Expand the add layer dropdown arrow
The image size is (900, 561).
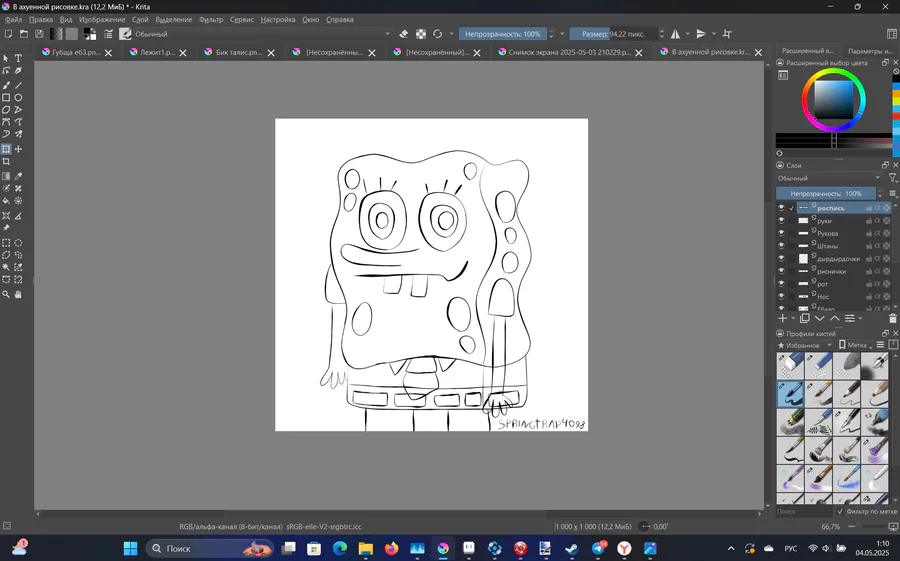[793, 319]
